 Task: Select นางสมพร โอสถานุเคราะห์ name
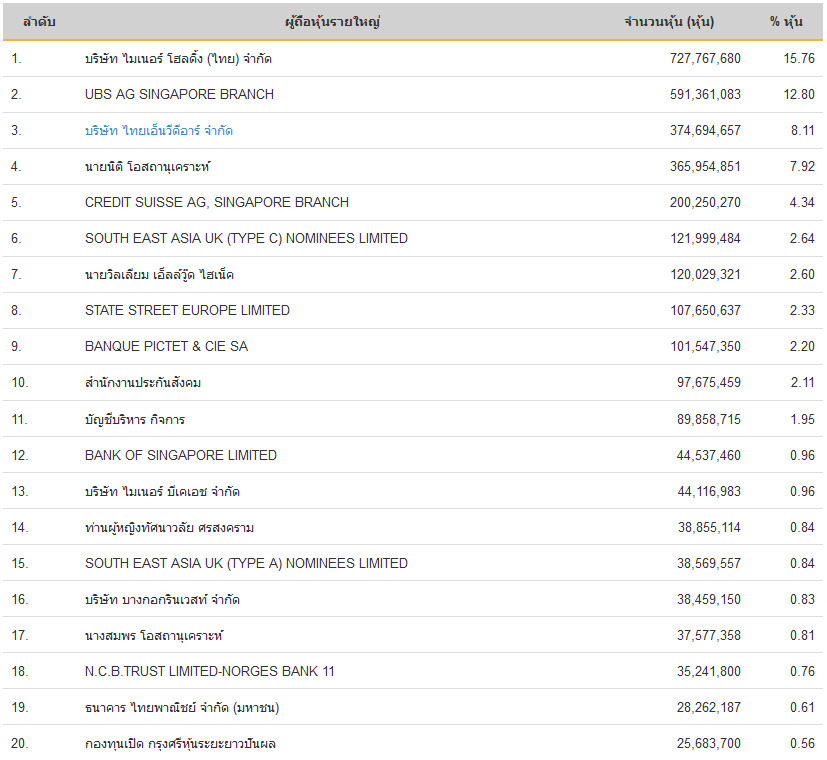coord(154,636)
